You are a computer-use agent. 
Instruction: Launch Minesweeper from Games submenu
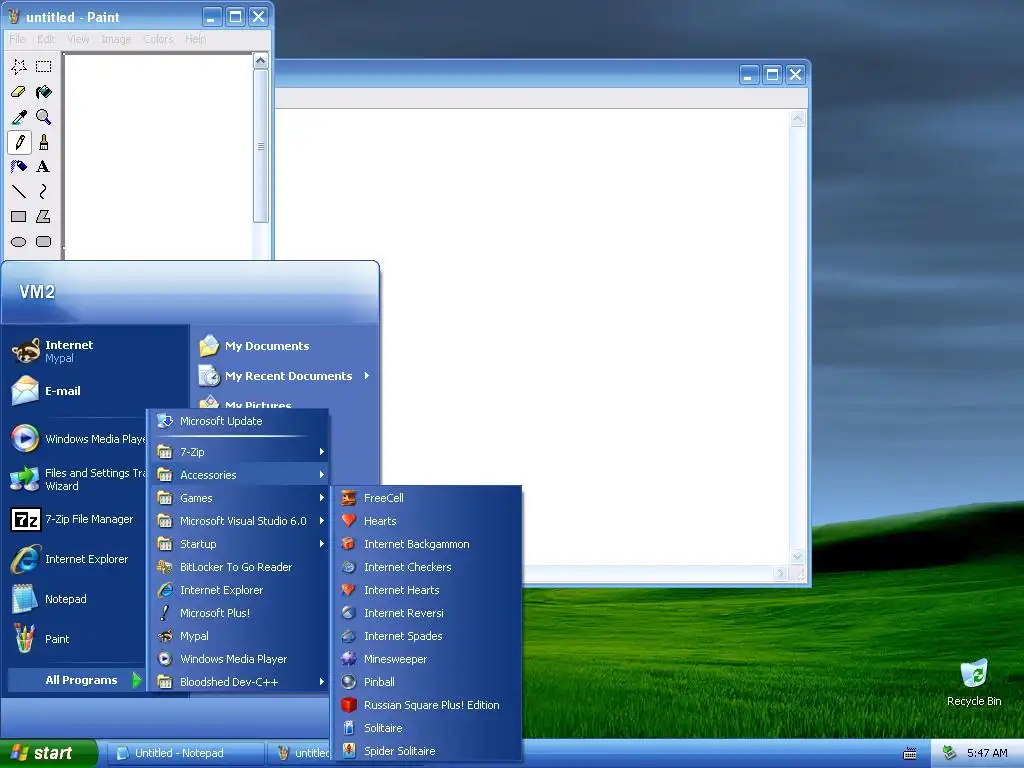tap(428, 659)
